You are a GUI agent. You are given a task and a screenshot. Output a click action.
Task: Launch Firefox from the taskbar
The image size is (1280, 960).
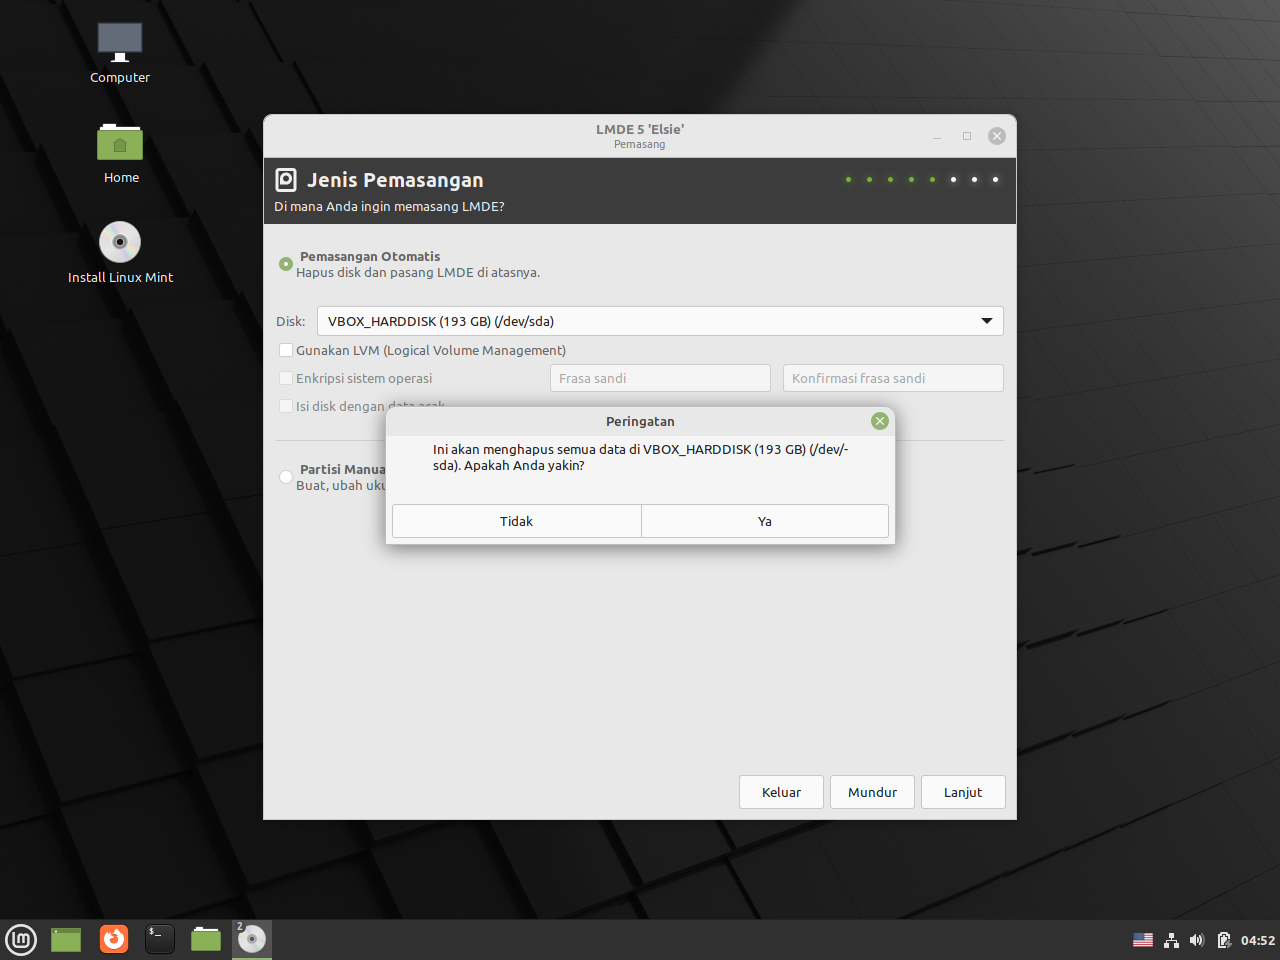pos(114,939)
